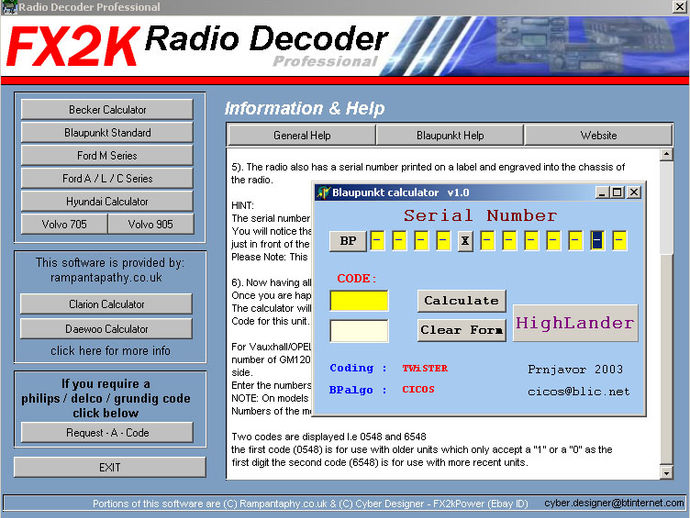Open the Website tab
The image size is (690, 518).
(598, 135)
